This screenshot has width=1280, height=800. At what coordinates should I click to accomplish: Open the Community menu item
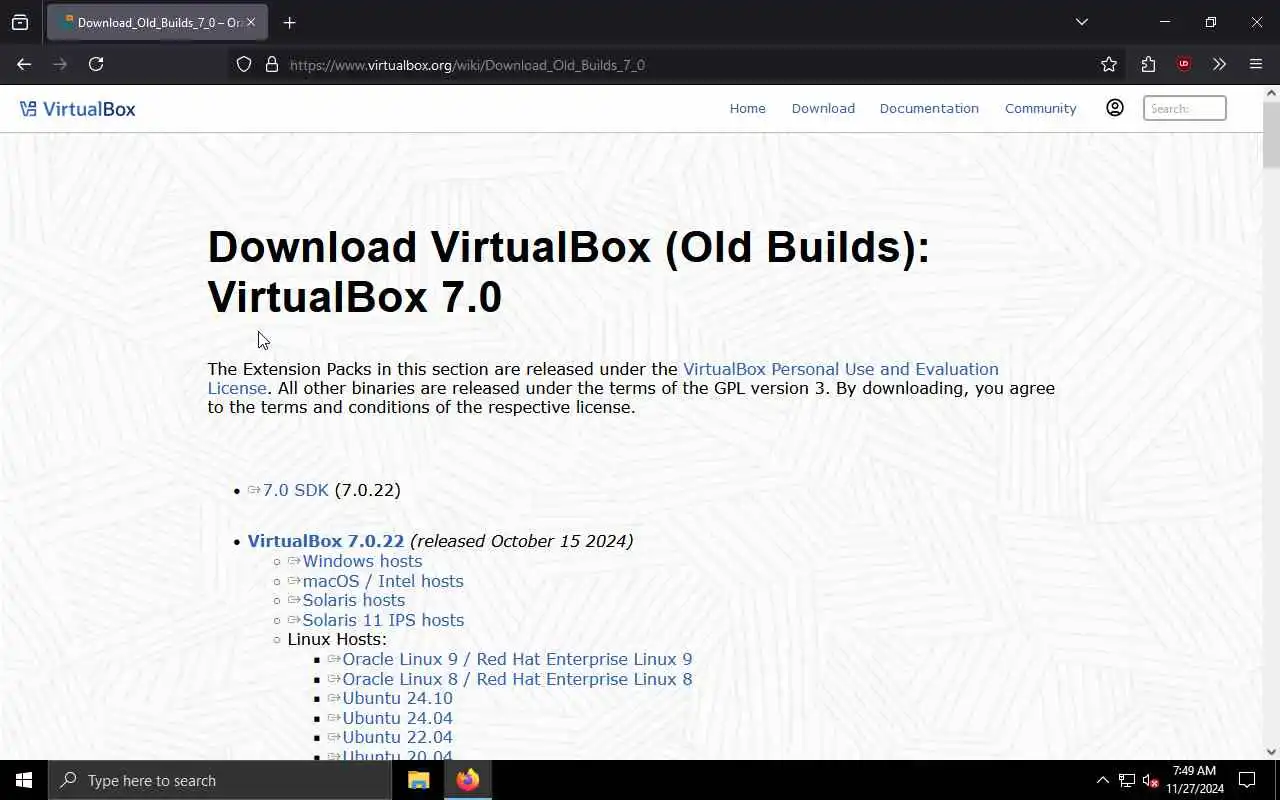coord(1040,108)
